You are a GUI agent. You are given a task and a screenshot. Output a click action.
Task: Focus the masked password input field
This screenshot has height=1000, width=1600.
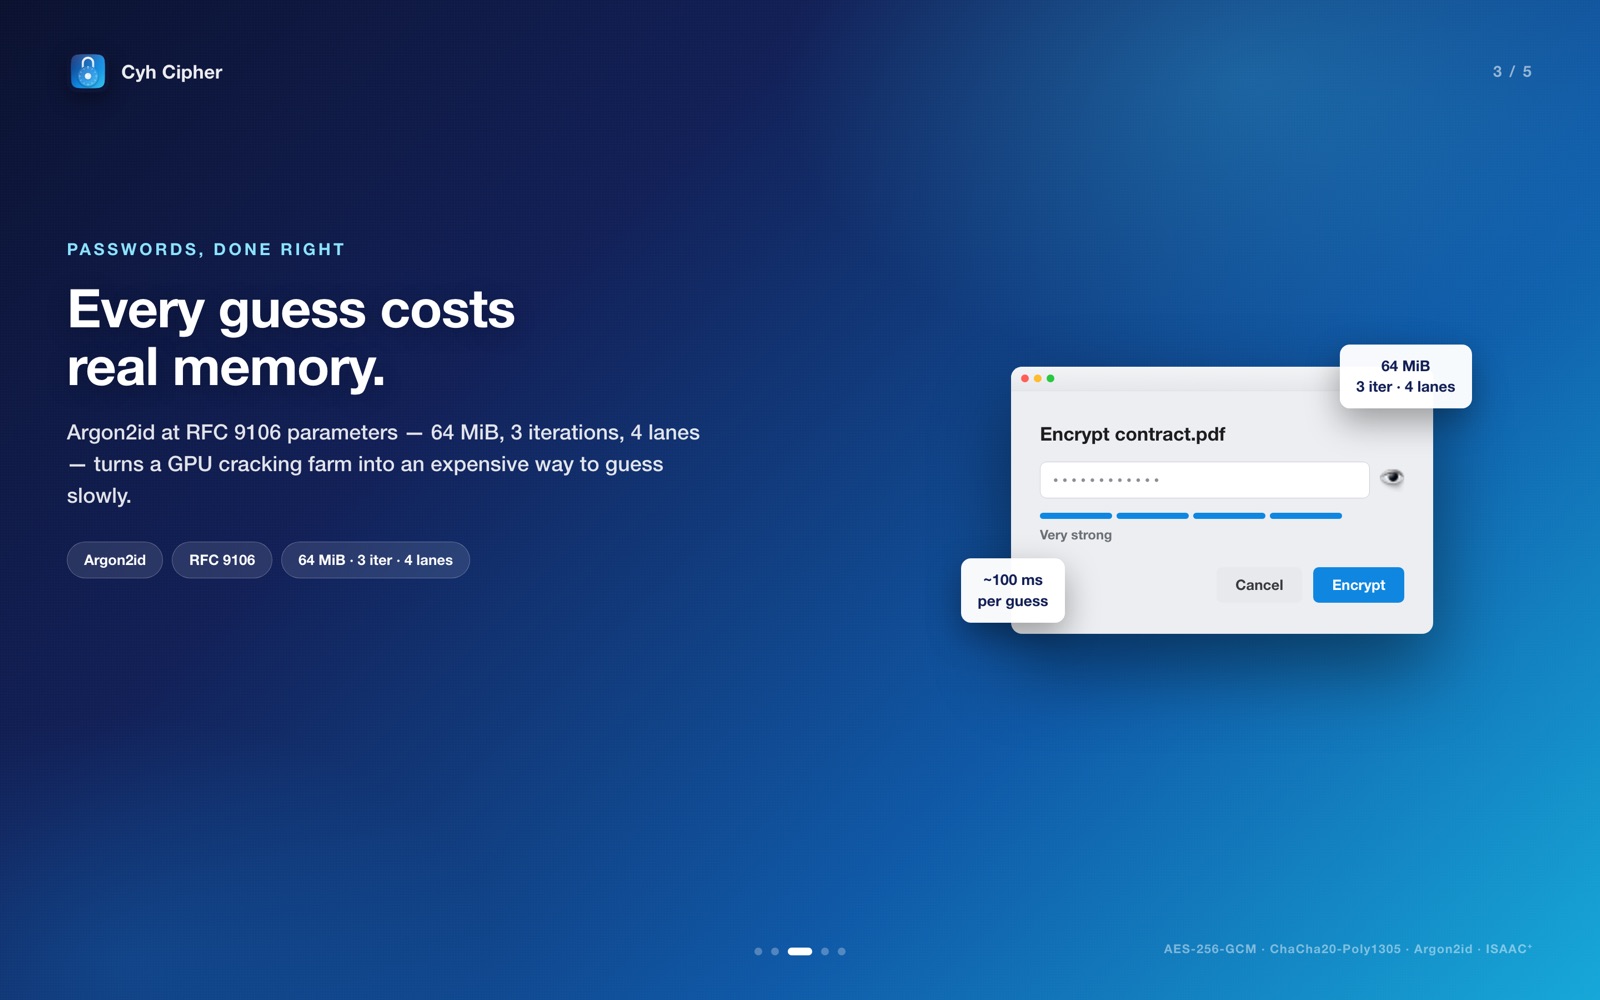pyautogui.click(x=1204, y=480)
